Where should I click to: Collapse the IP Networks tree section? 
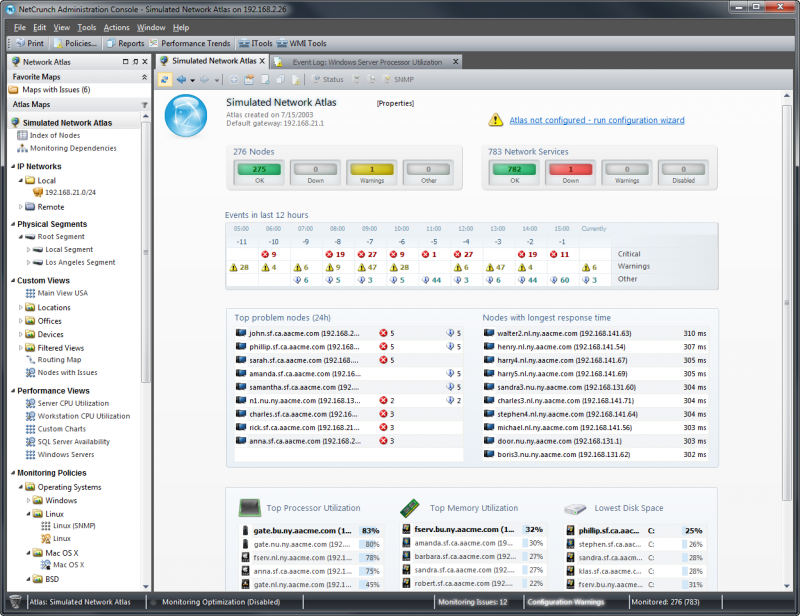pyautogui.click(x=13, y=166)
